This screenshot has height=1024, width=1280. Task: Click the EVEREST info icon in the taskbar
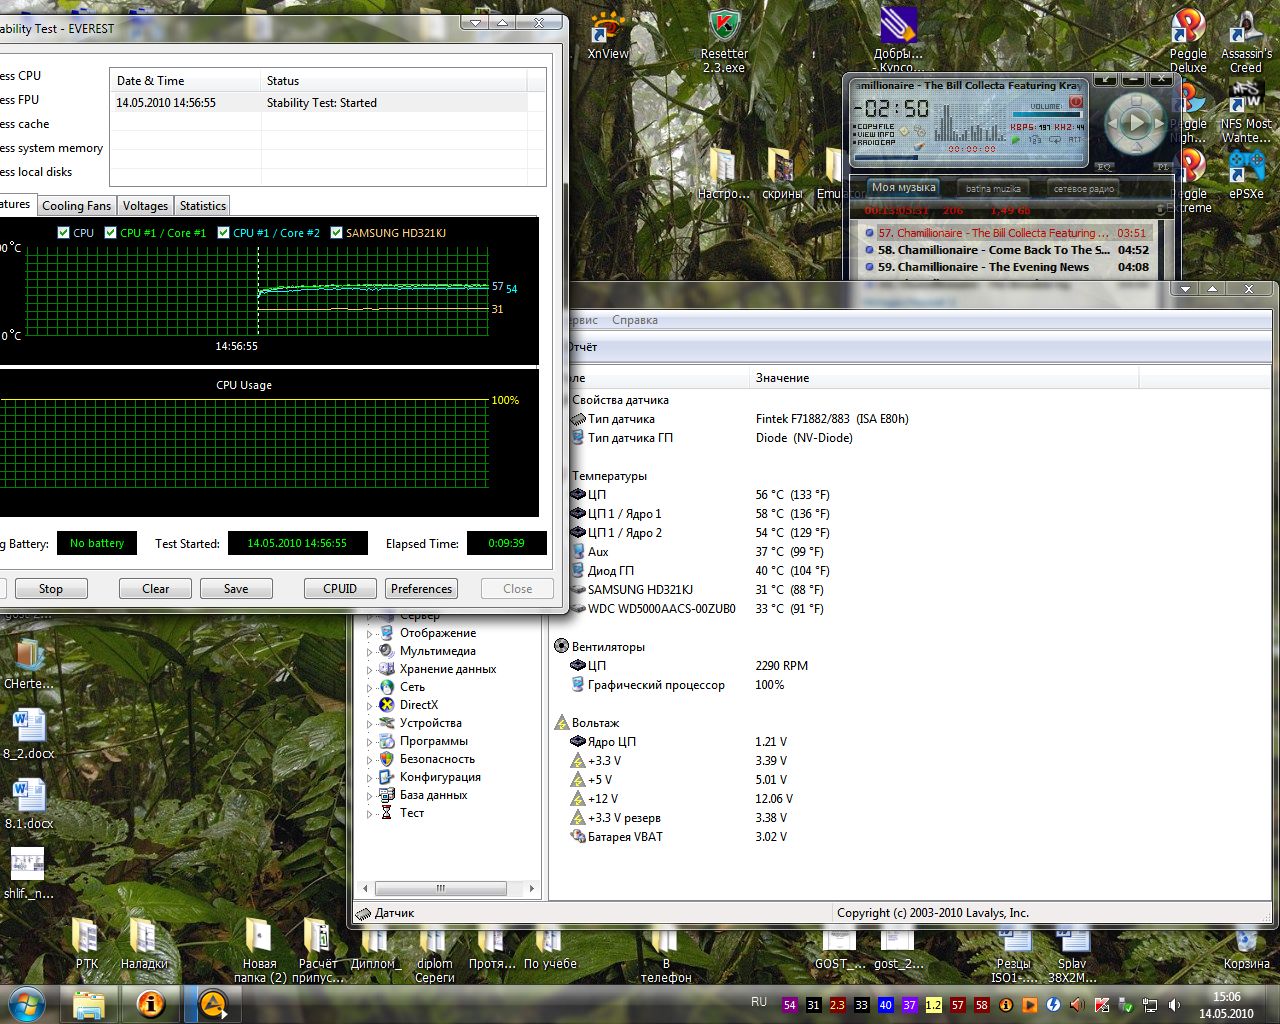(x=151, y=1003)
